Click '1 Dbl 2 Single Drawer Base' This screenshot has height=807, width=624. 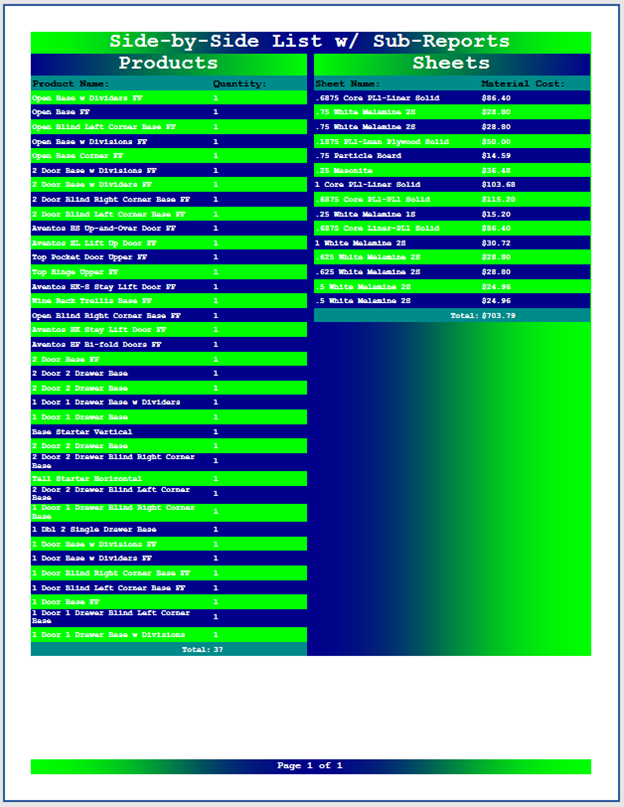94,529
